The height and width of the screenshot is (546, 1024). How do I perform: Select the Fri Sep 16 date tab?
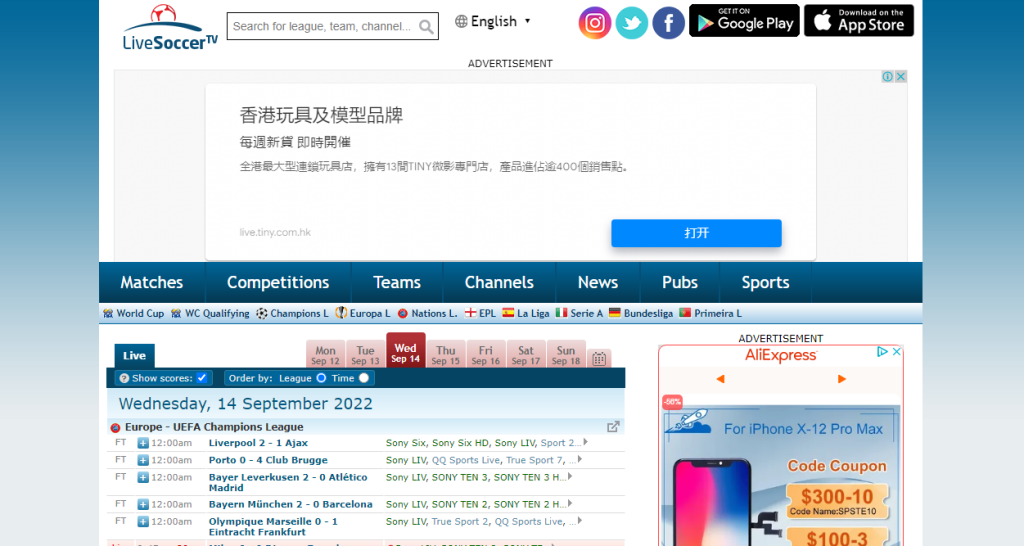[486, 355]
